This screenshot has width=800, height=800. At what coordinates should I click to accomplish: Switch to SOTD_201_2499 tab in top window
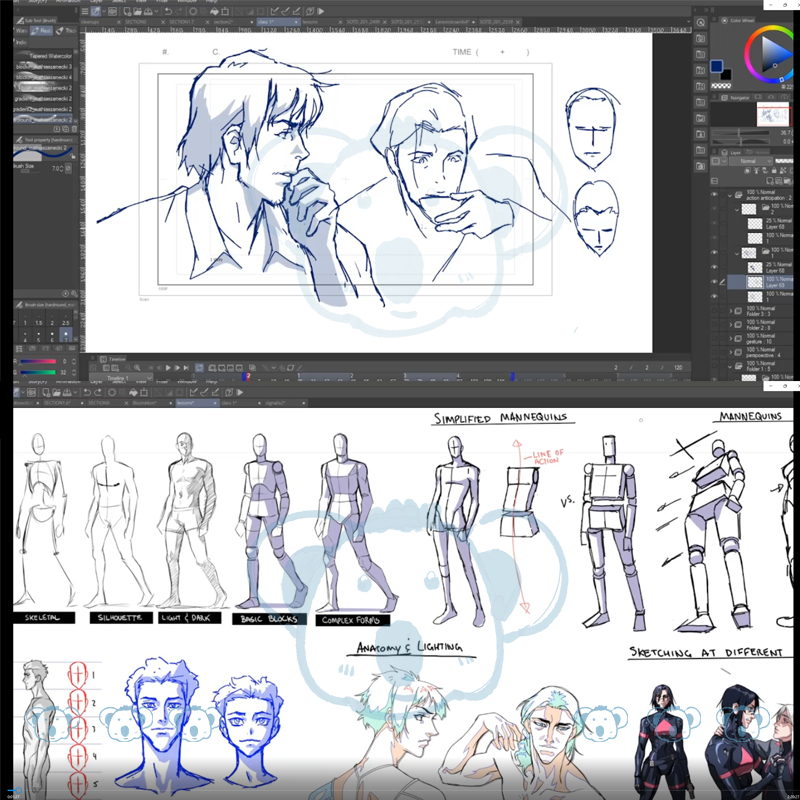[364, 22]
